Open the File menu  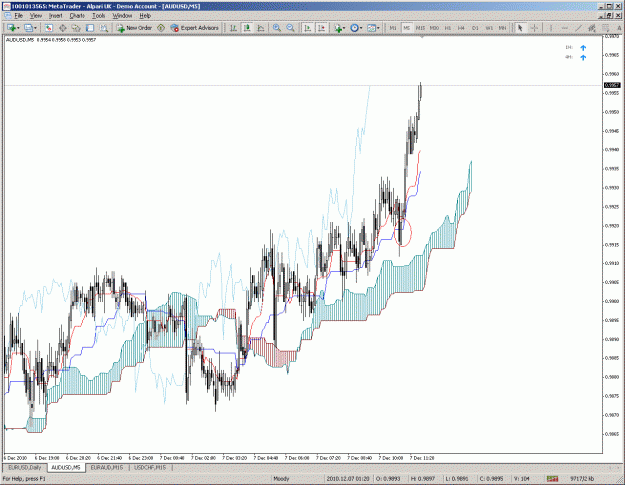pos(18,16)
